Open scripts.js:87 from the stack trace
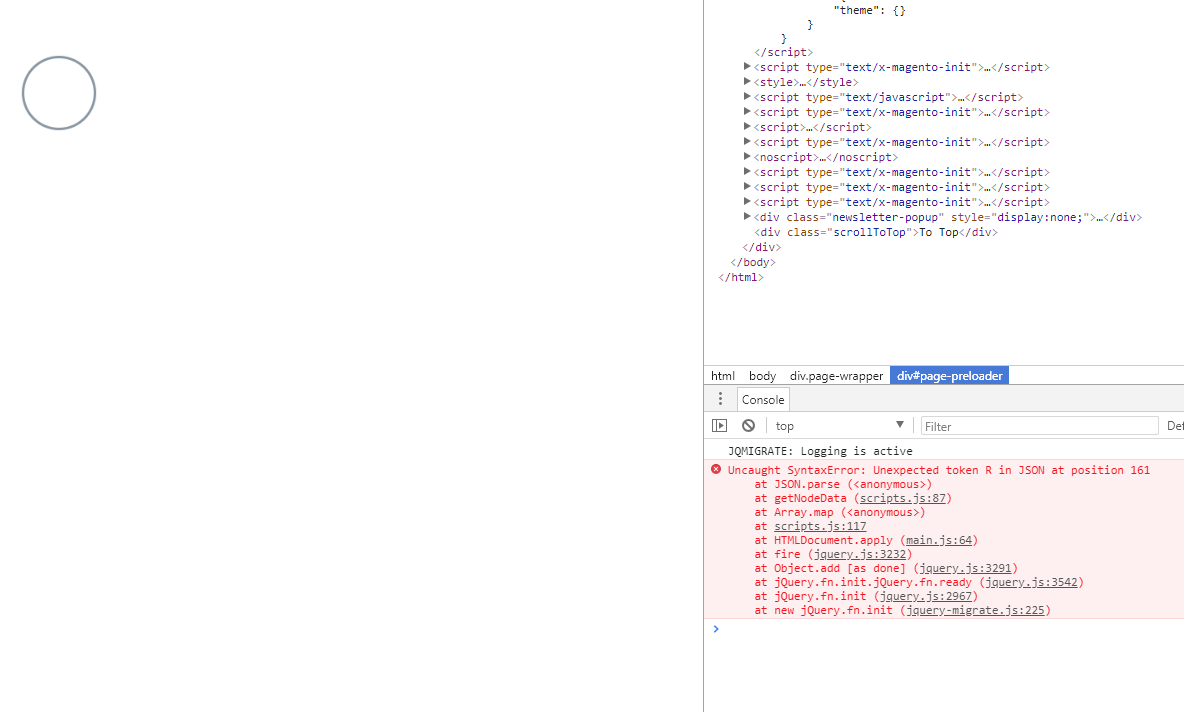The width and height of the screenshot is (1184, 712). click(x=903, y=497)
